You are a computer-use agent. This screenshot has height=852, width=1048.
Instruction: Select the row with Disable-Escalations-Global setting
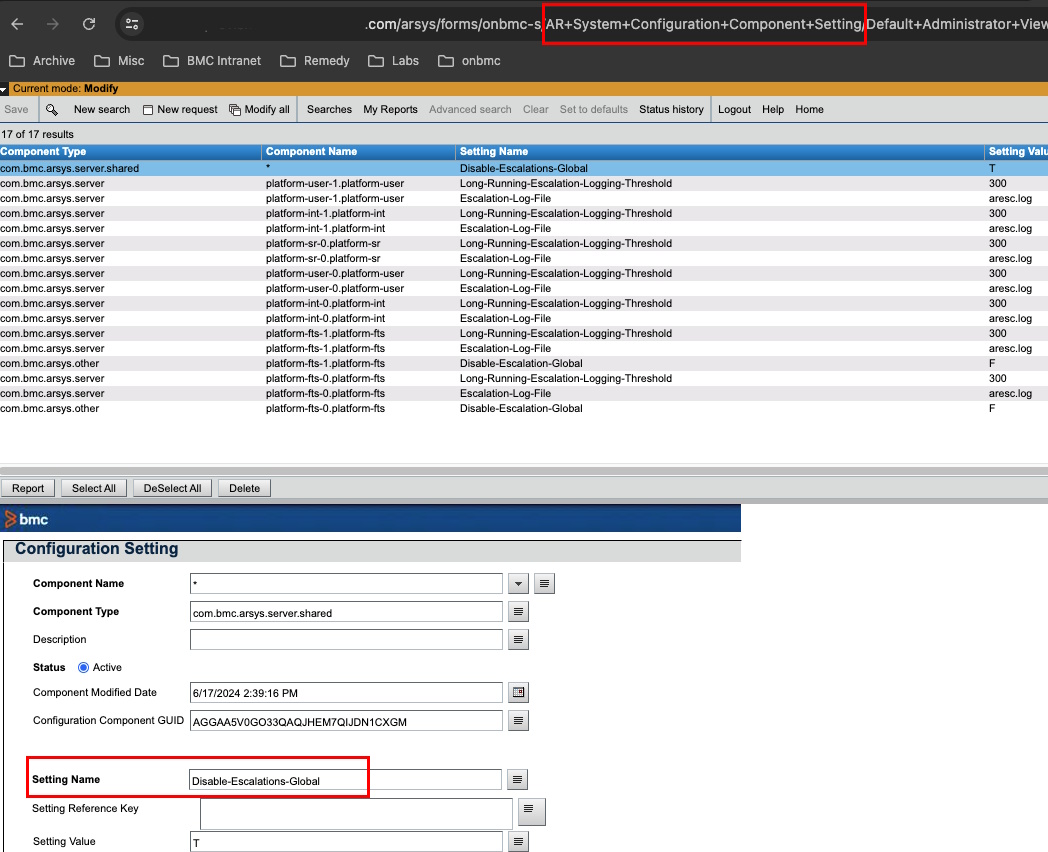click(x=524, y=168)
